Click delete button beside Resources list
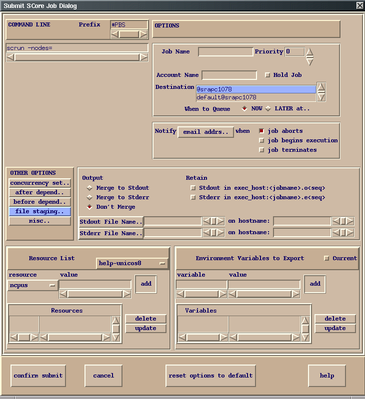 146,319
